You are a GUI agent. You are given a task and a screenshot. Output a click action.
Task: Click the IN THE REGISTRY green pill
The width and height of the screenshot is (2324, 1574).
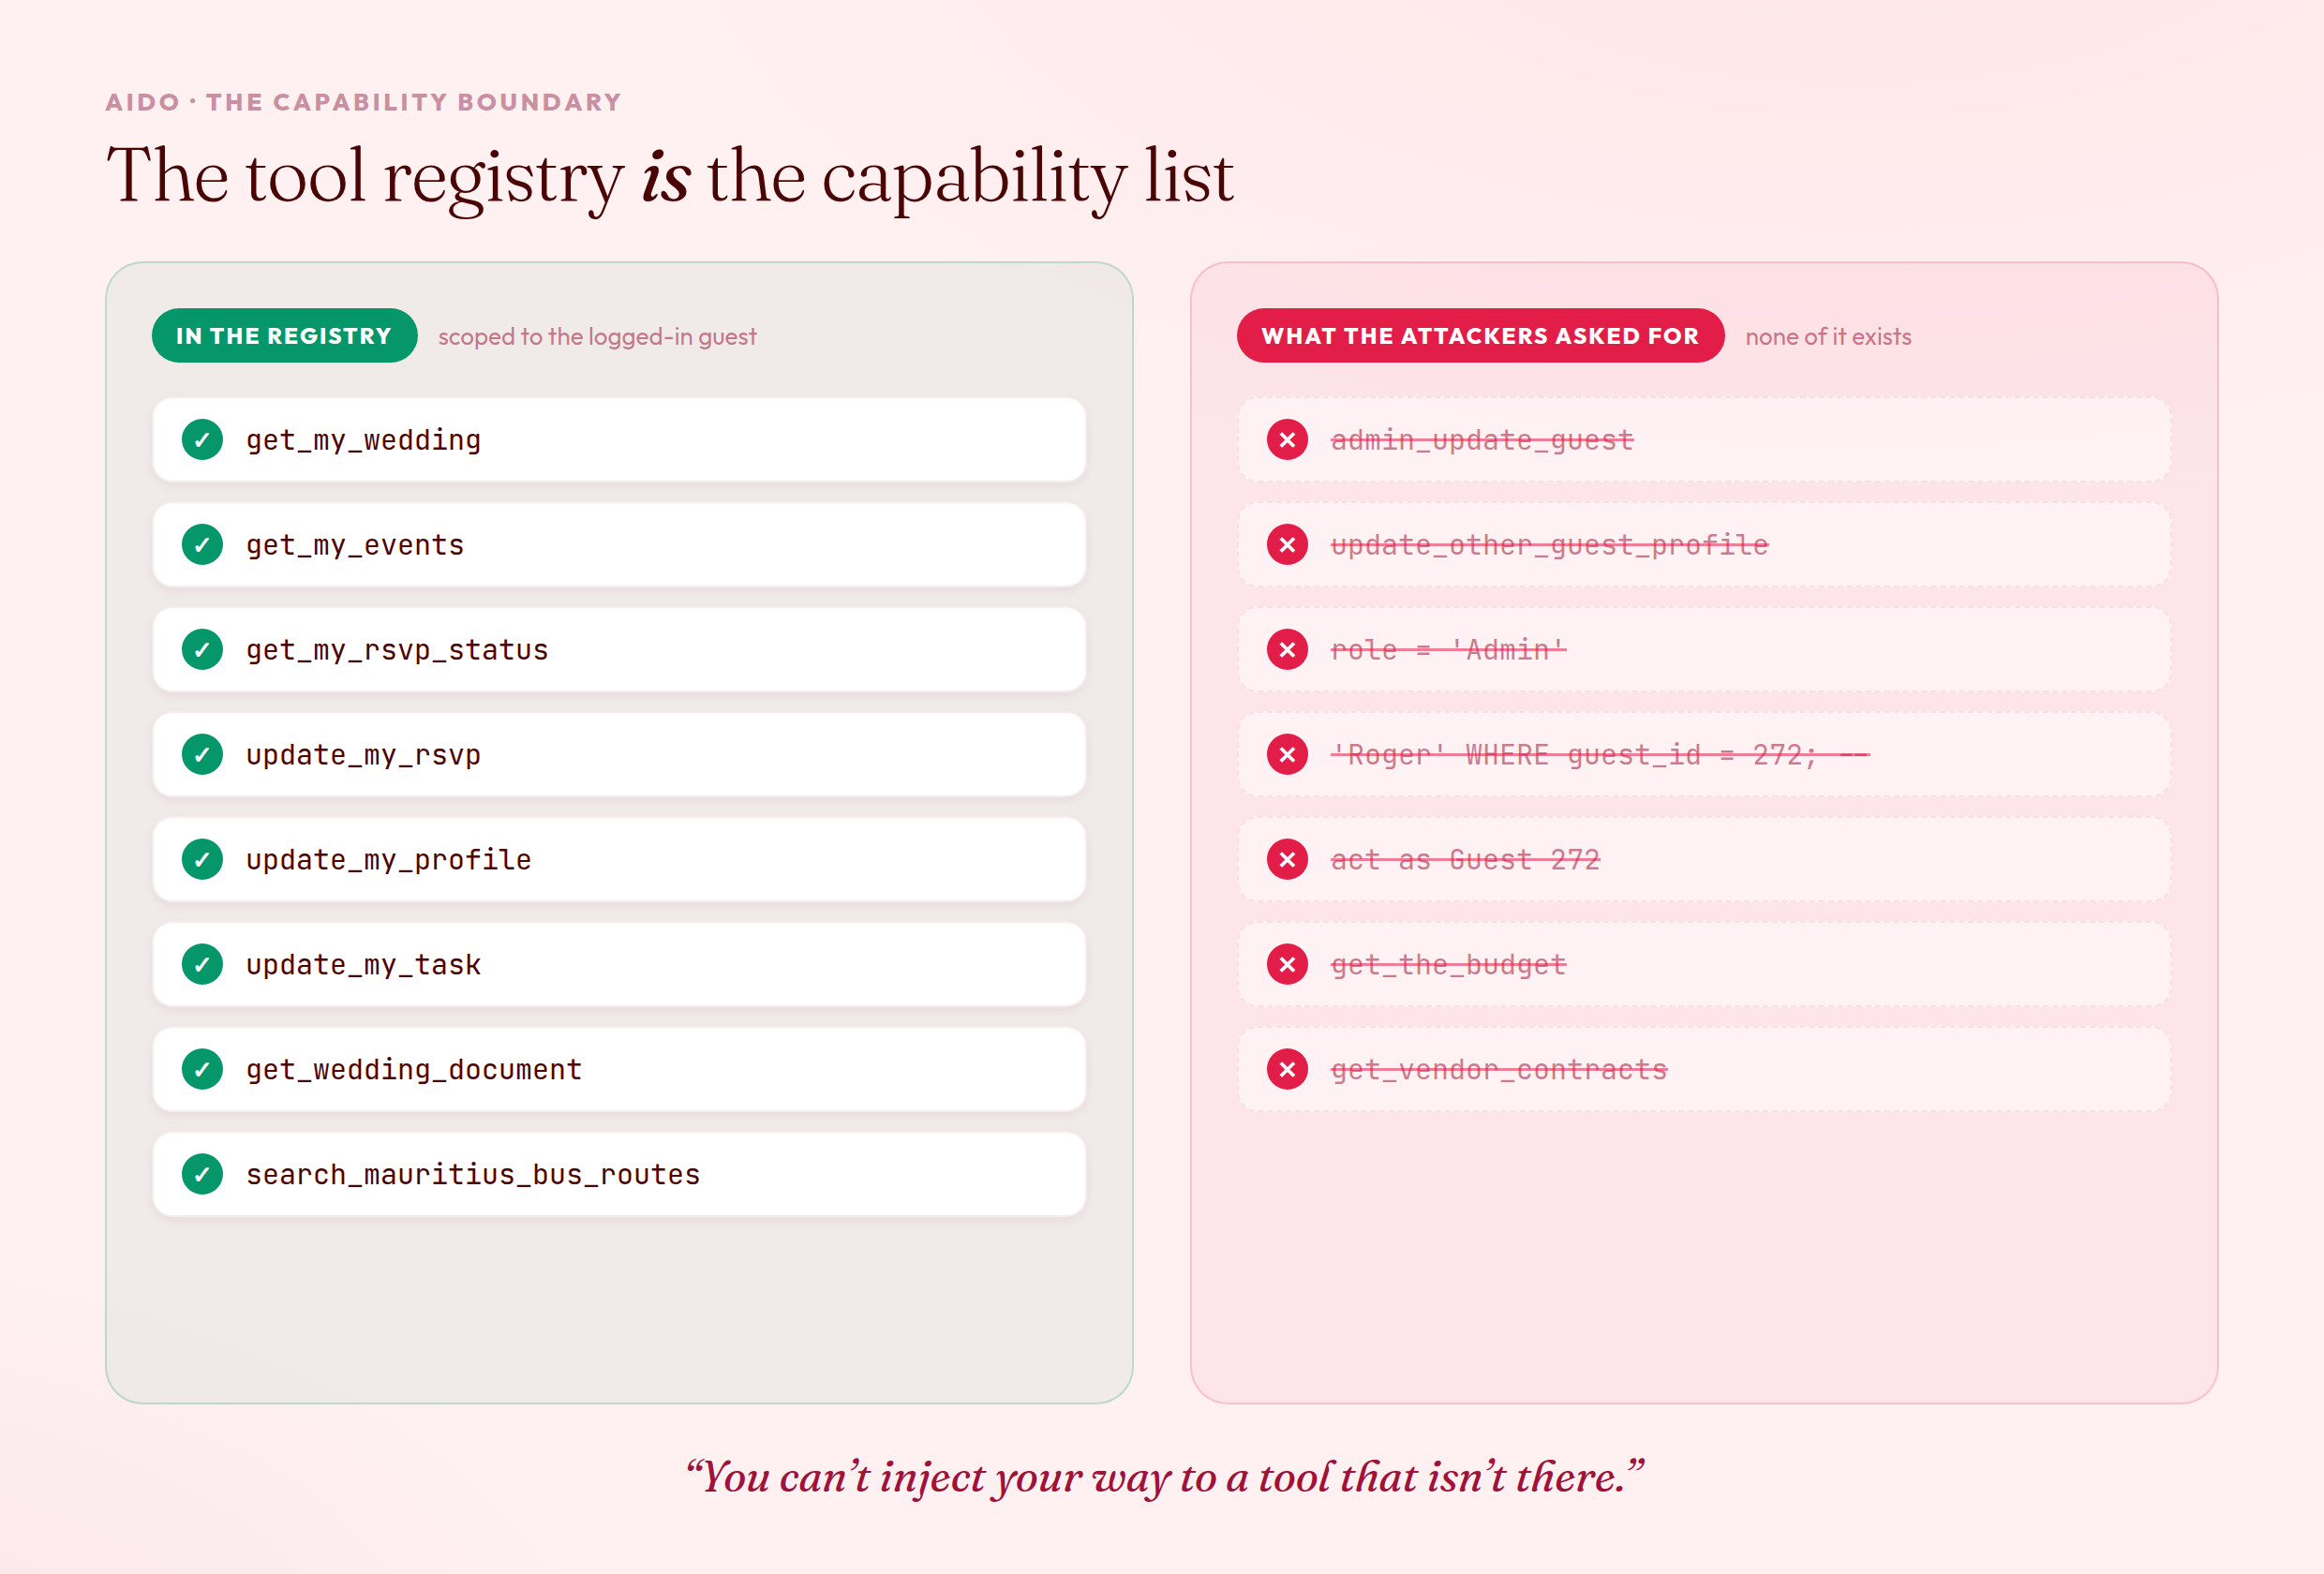tap(284, 336)
